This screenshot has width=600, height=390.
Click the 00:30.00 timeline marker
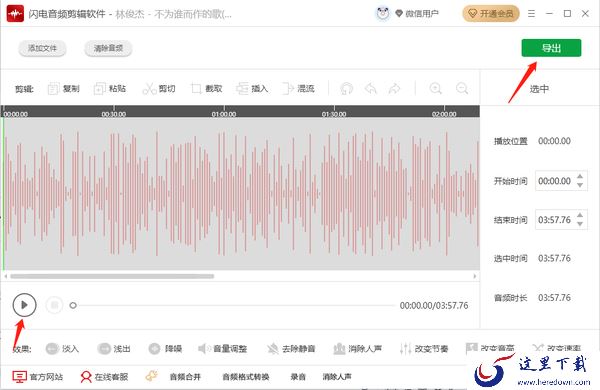[114, 114]
